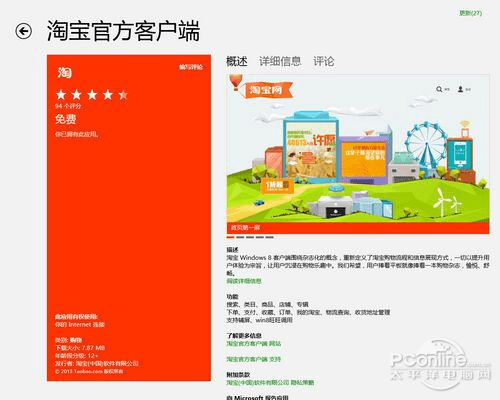This screenshot has width=500, height=400.
Task: Click the age rating 12+ text
Action: coord(76,356)
